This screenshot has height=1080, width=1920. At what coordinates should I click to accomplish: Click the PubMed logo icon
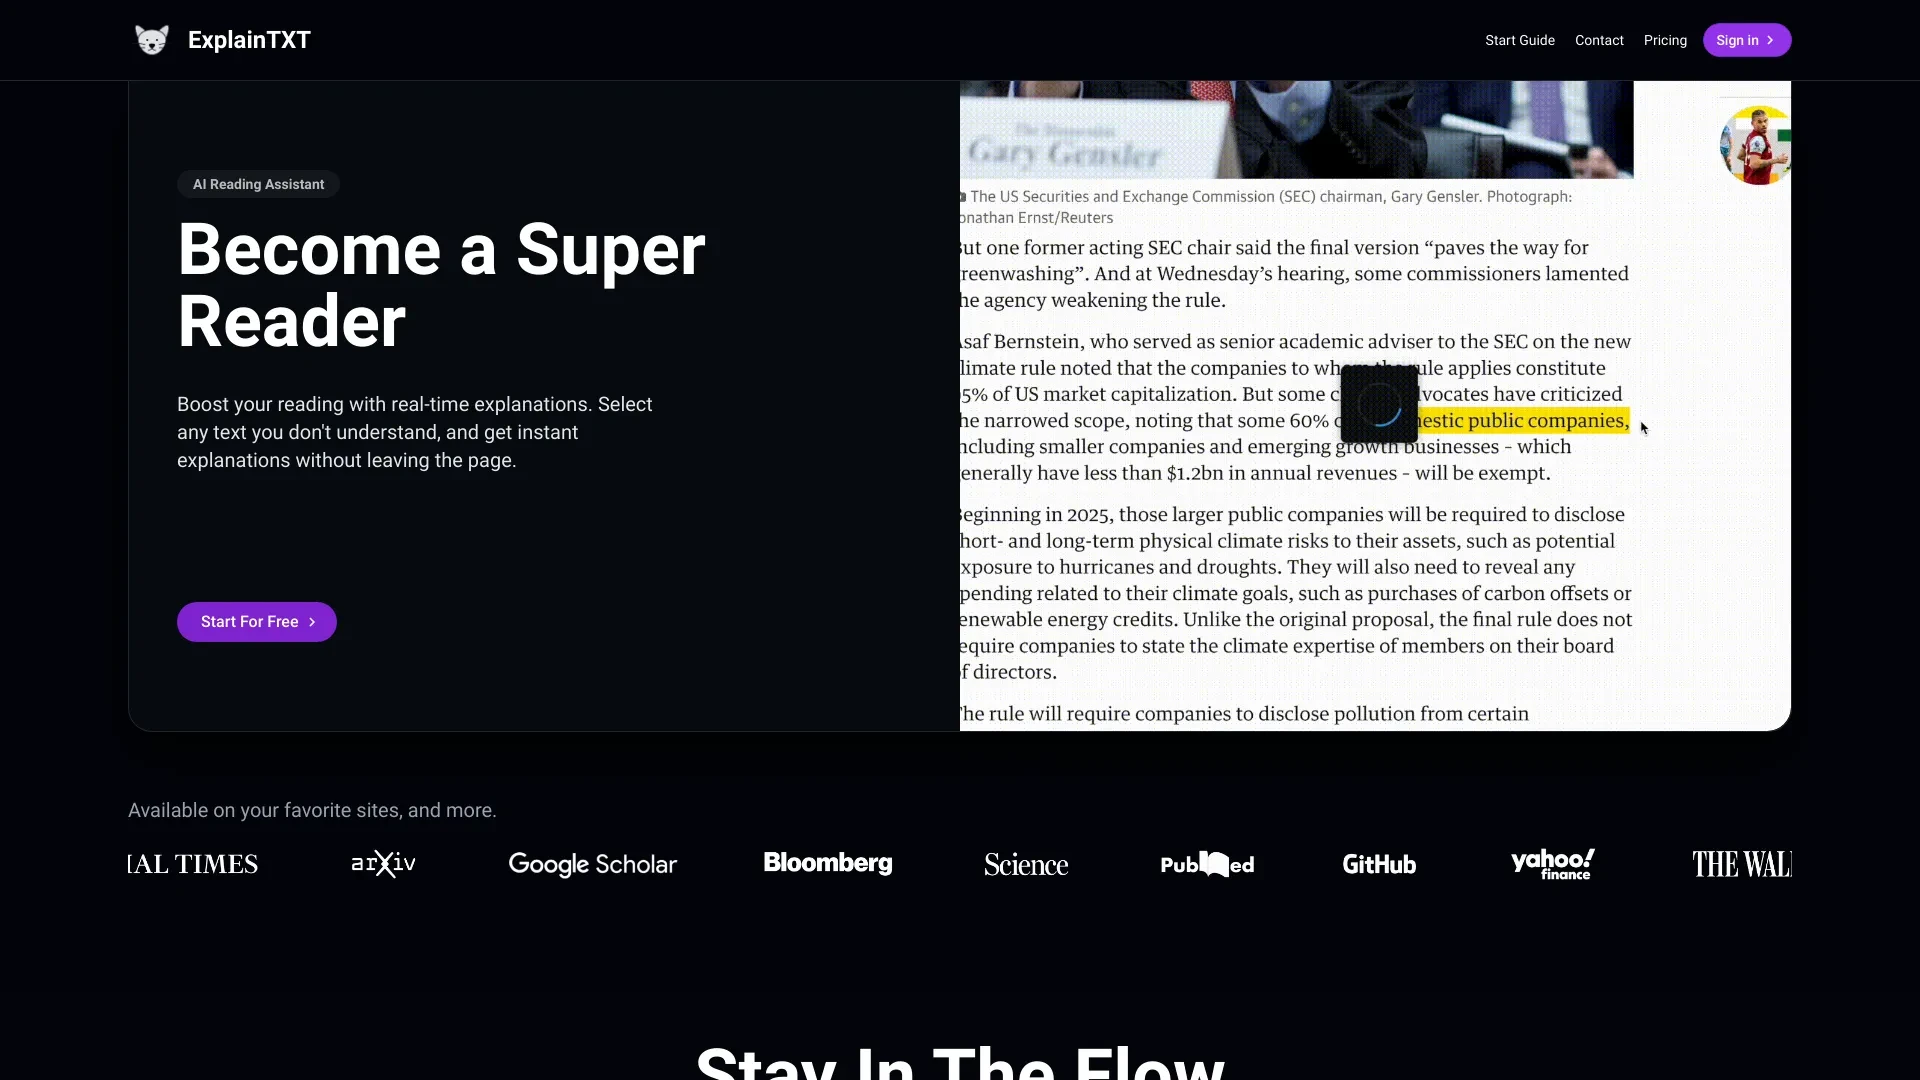1205,862
